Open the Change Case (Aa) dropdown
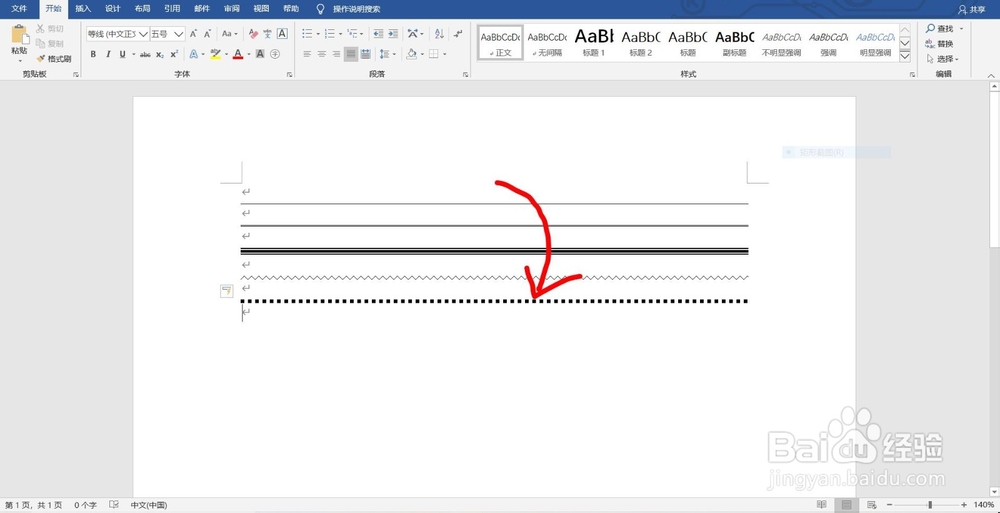Image resolution: width=1000 pixels, height=513 pixels. tap(229, 34)
